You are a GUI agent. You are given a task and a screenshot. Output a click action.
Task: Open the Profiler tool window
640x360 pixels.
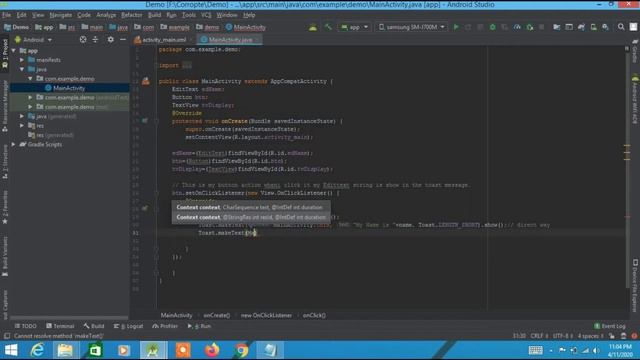(165, 326)
